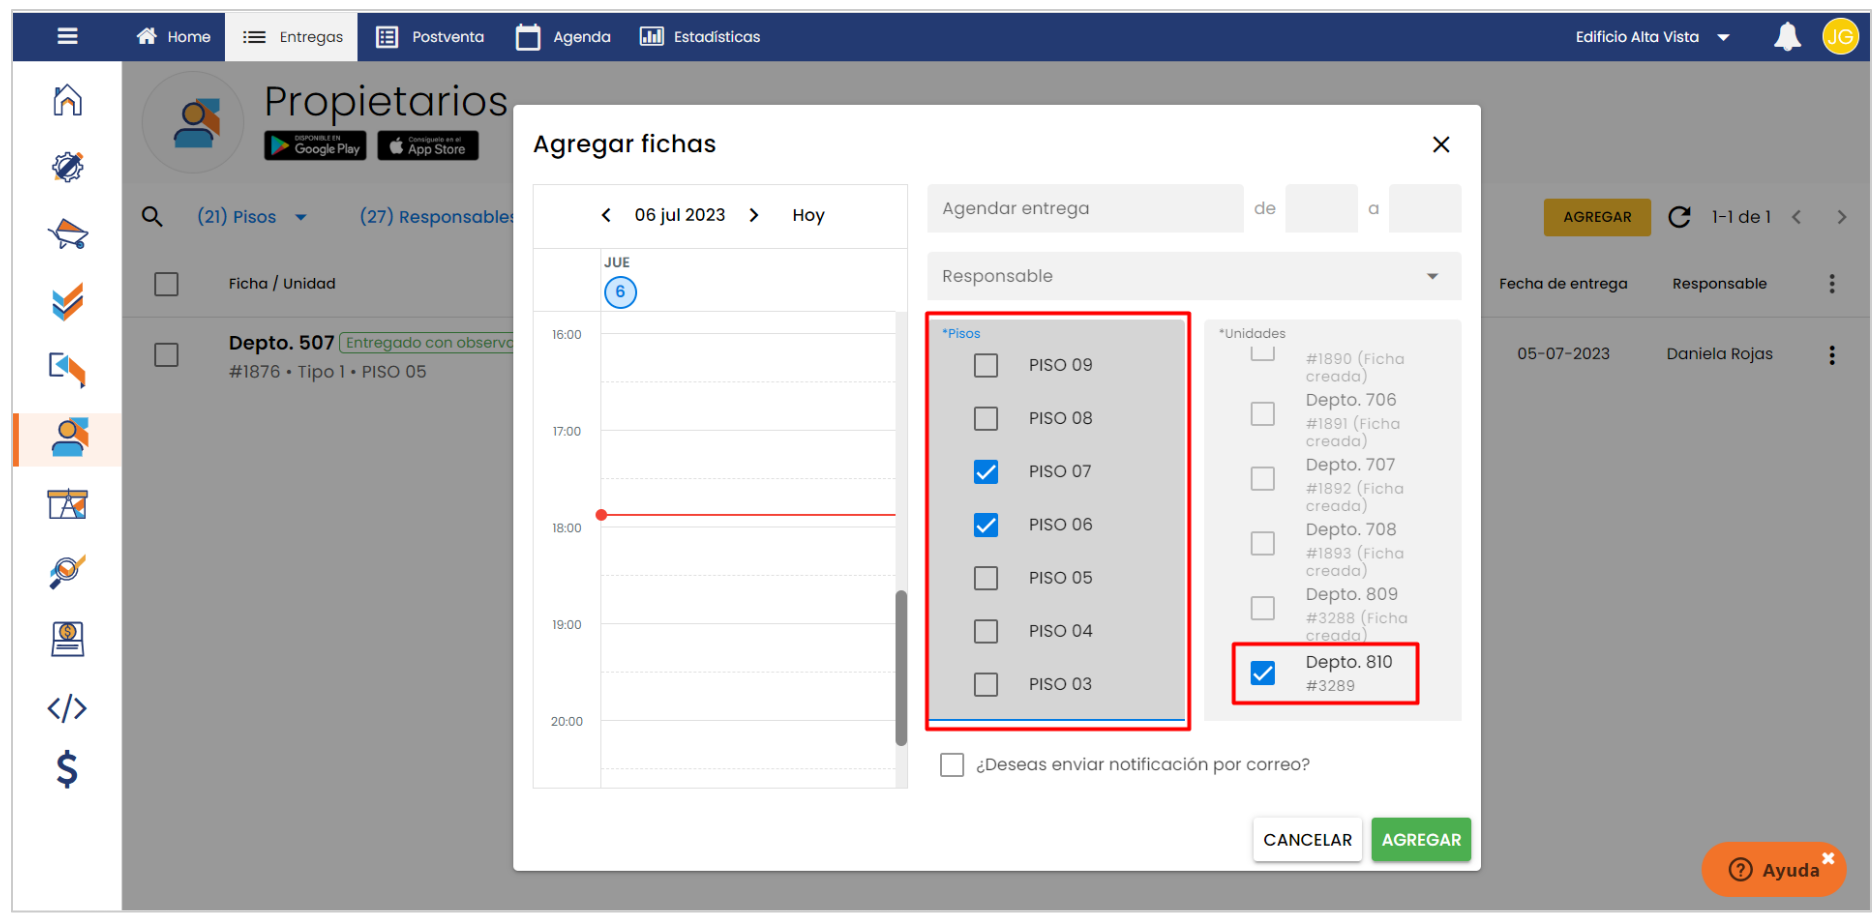Viewport: 1875px width, 916px height.
Task: Open the code brackets sidebar icon
Action: (x=67, y=708)
